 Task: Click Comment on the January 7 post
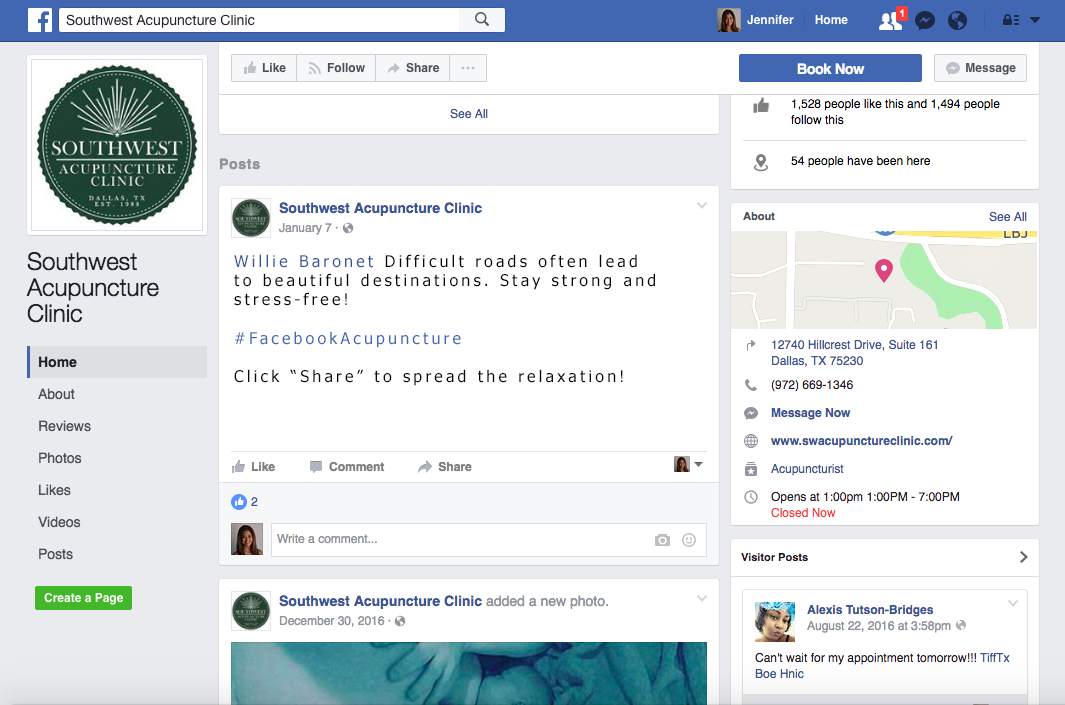347,467
